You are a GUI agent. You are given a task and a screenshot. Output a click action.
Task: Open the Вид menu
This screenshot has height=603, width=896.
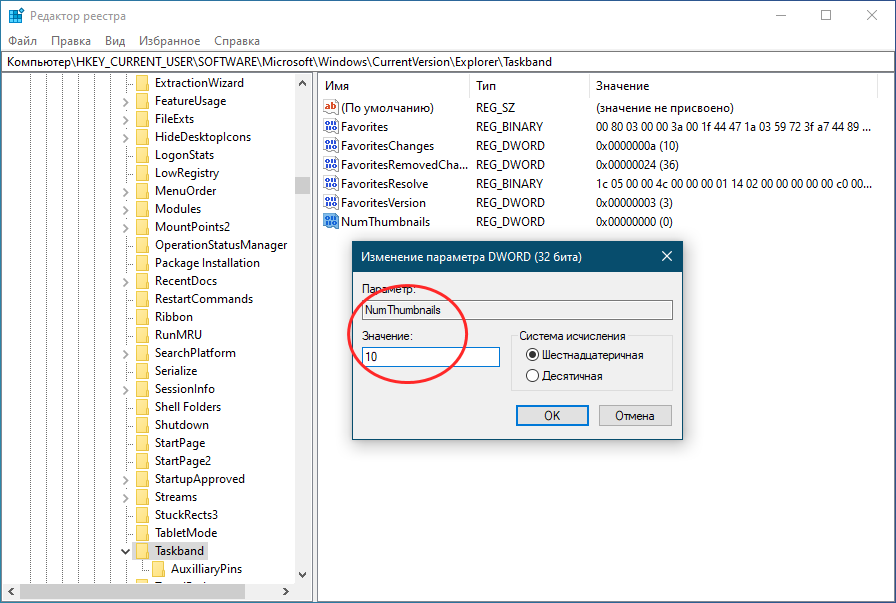pos(115,41)
